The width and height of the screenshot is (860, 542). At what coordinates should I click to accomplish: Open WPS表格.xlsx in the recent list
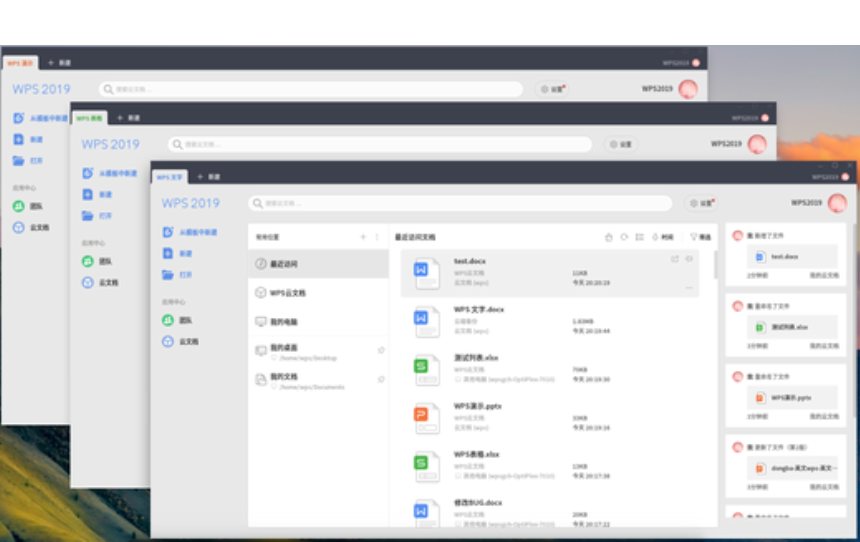[550, 466]
